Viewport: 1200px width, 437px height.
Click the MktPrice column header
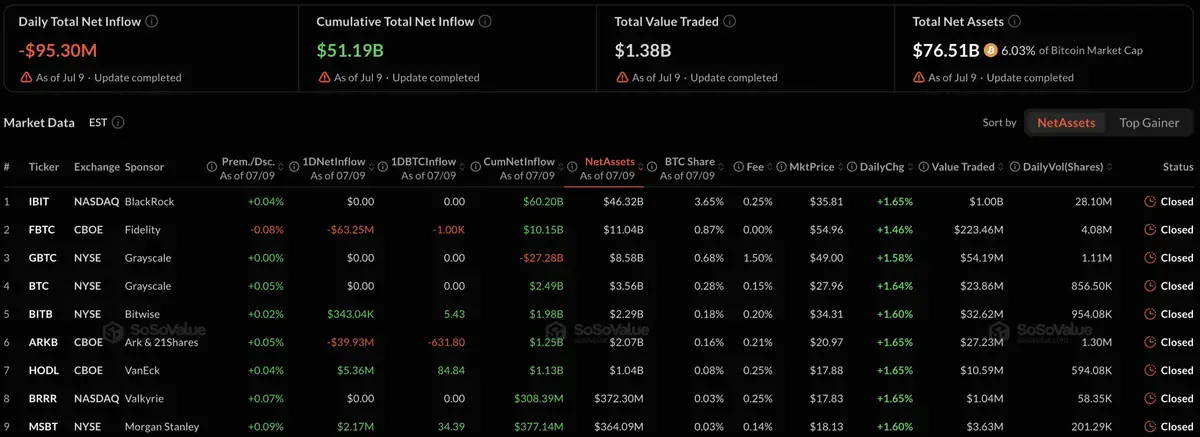[x=810, y=167]
